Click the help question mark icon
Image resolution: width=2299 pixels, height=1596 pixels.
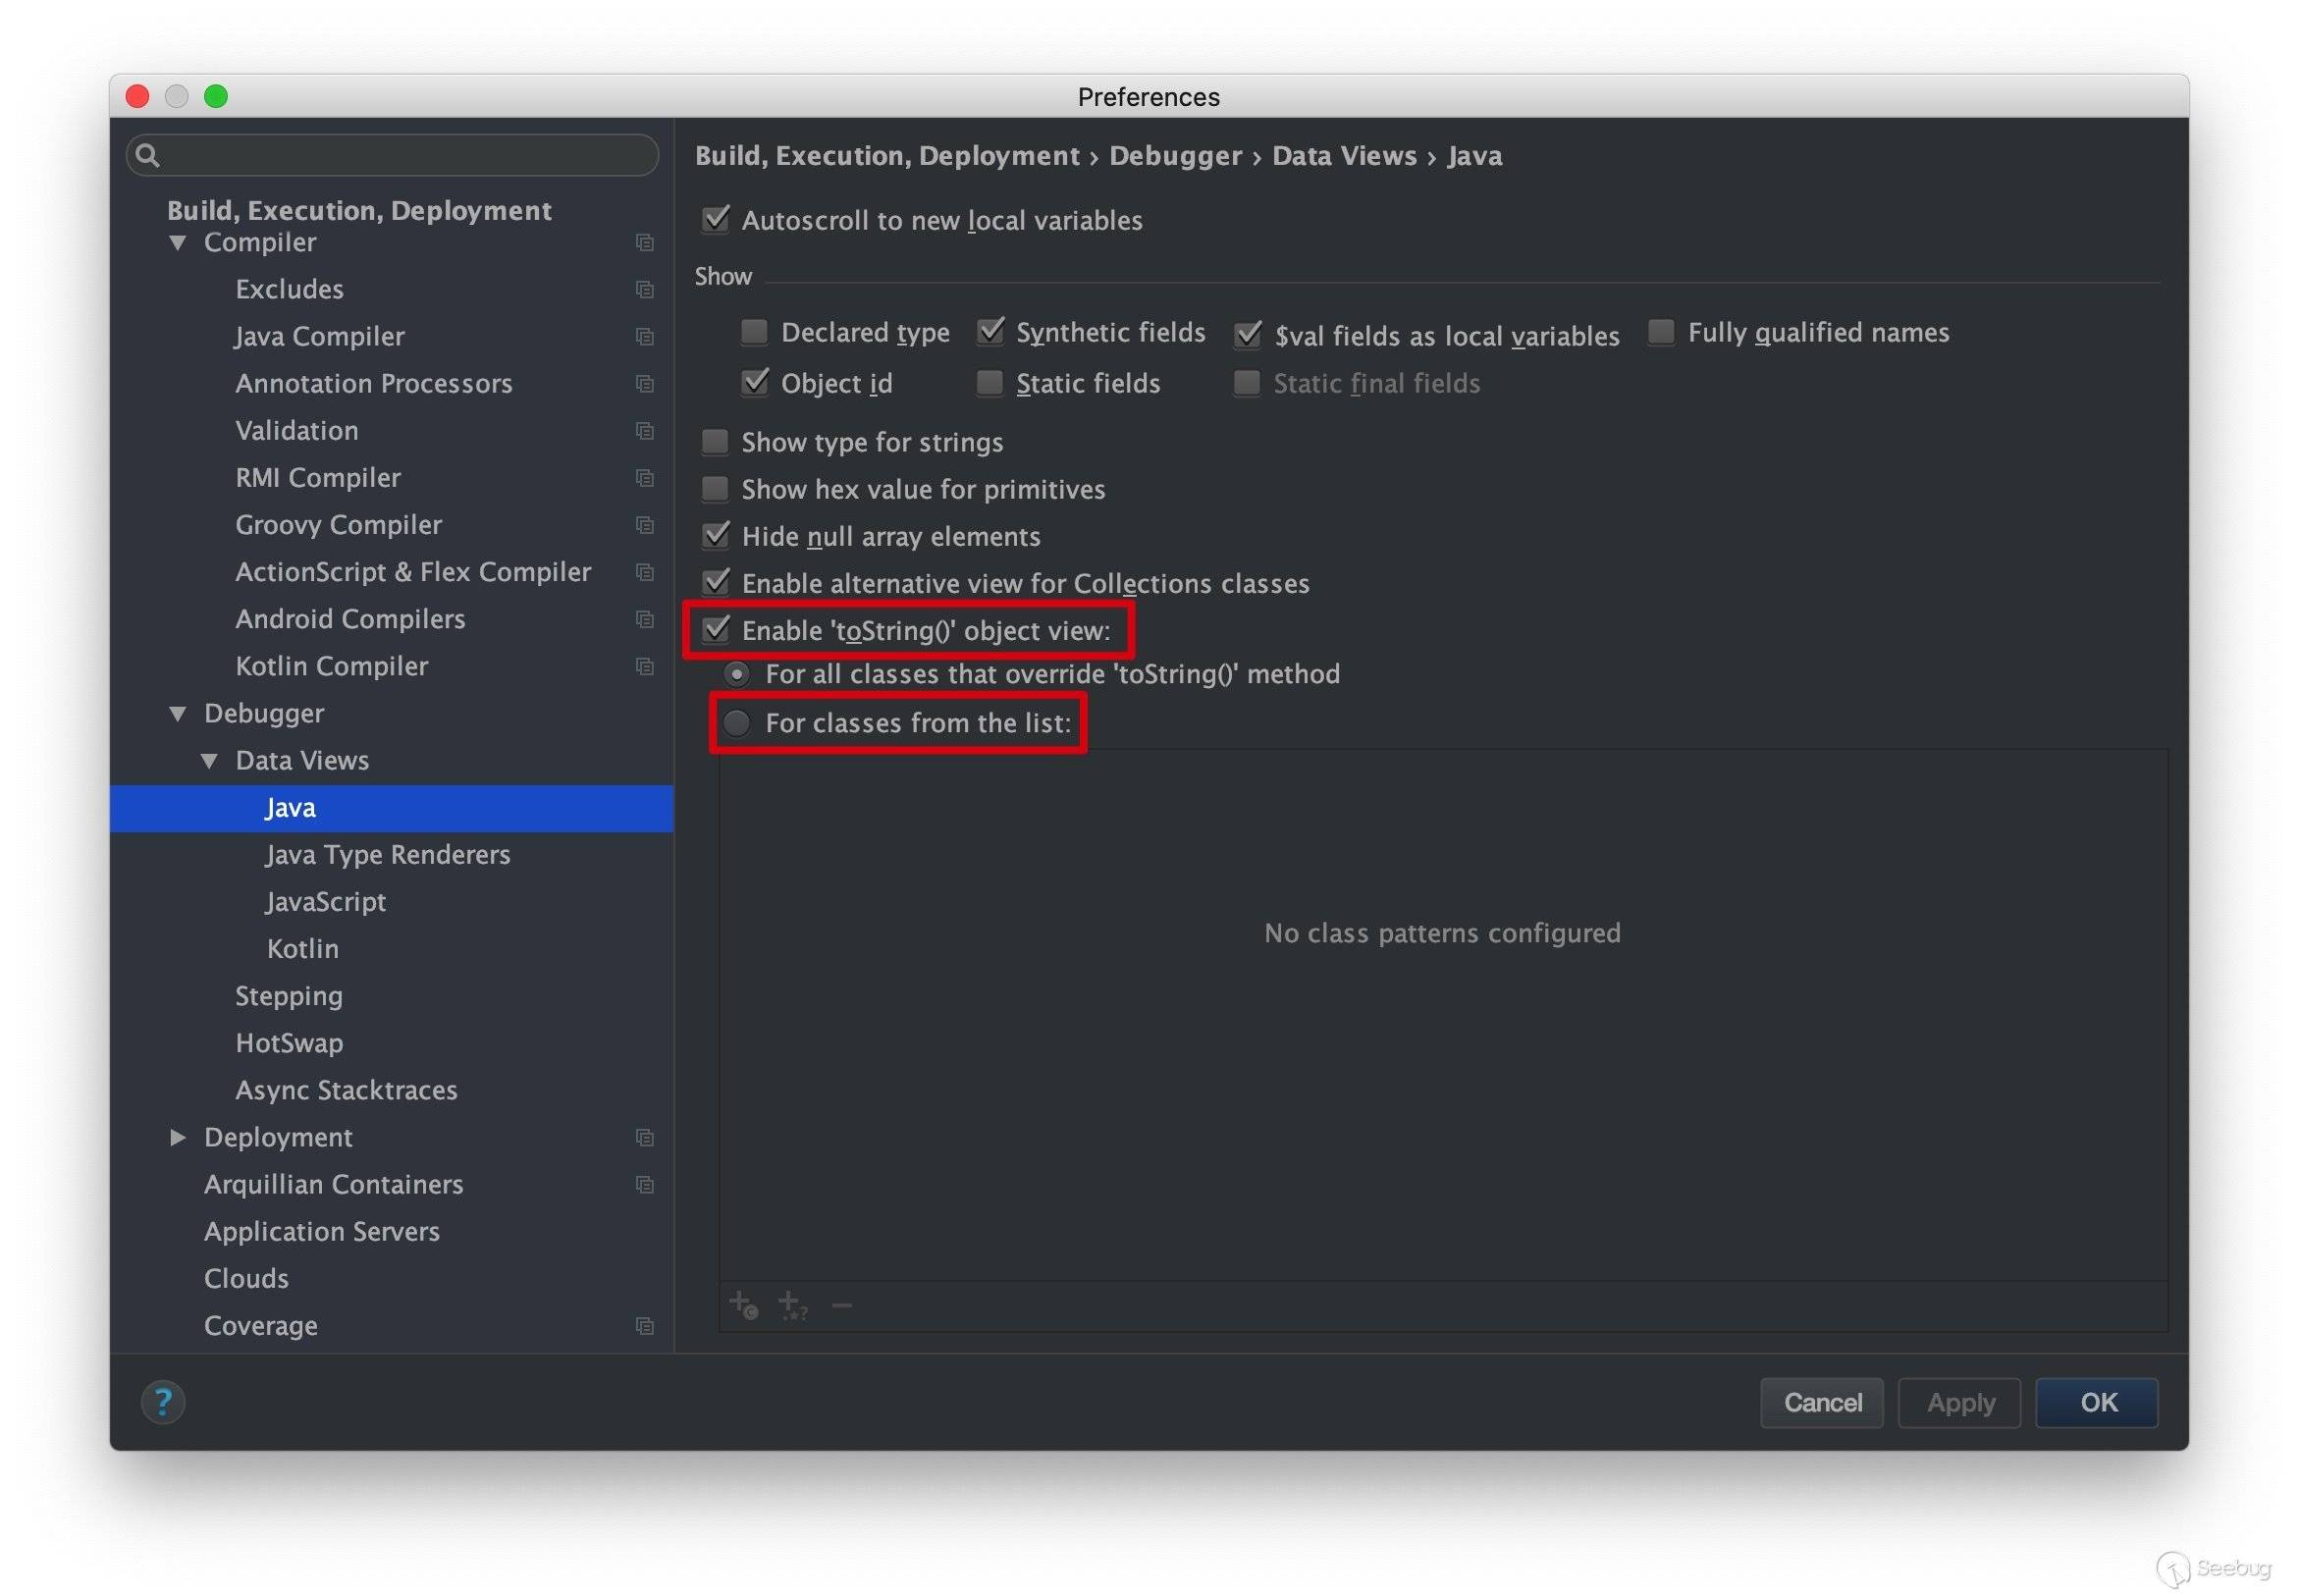point(163,1401)
